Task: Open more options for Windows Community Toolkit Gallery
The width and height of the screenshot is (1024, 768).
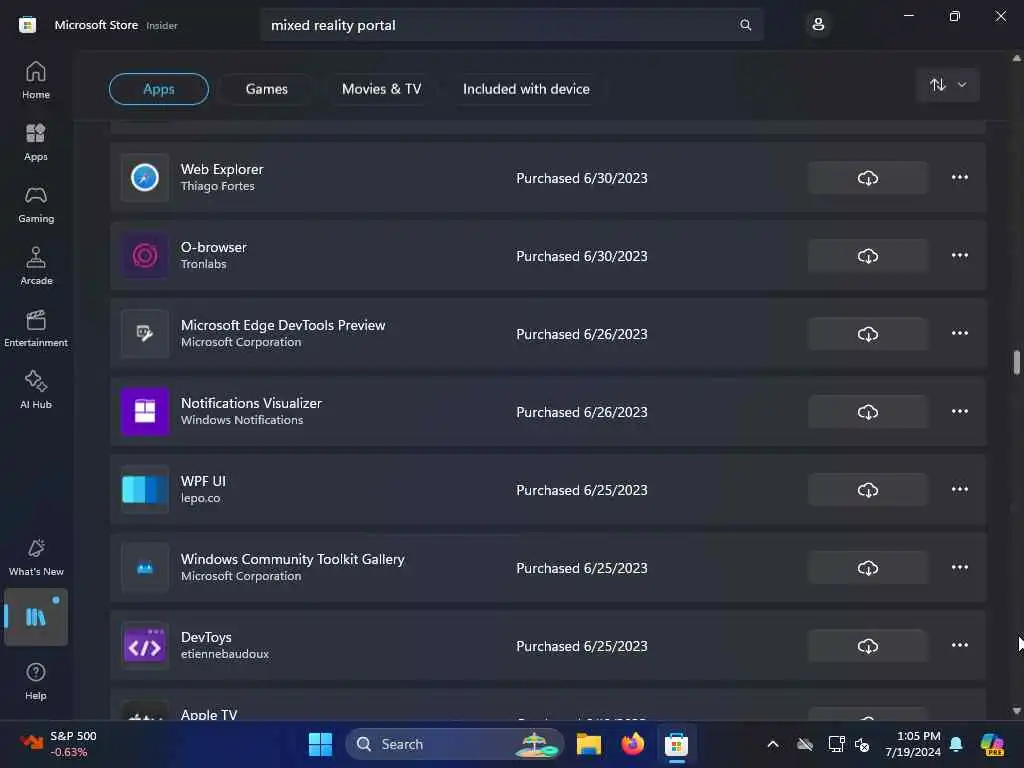Action: (x=959, y=568)
